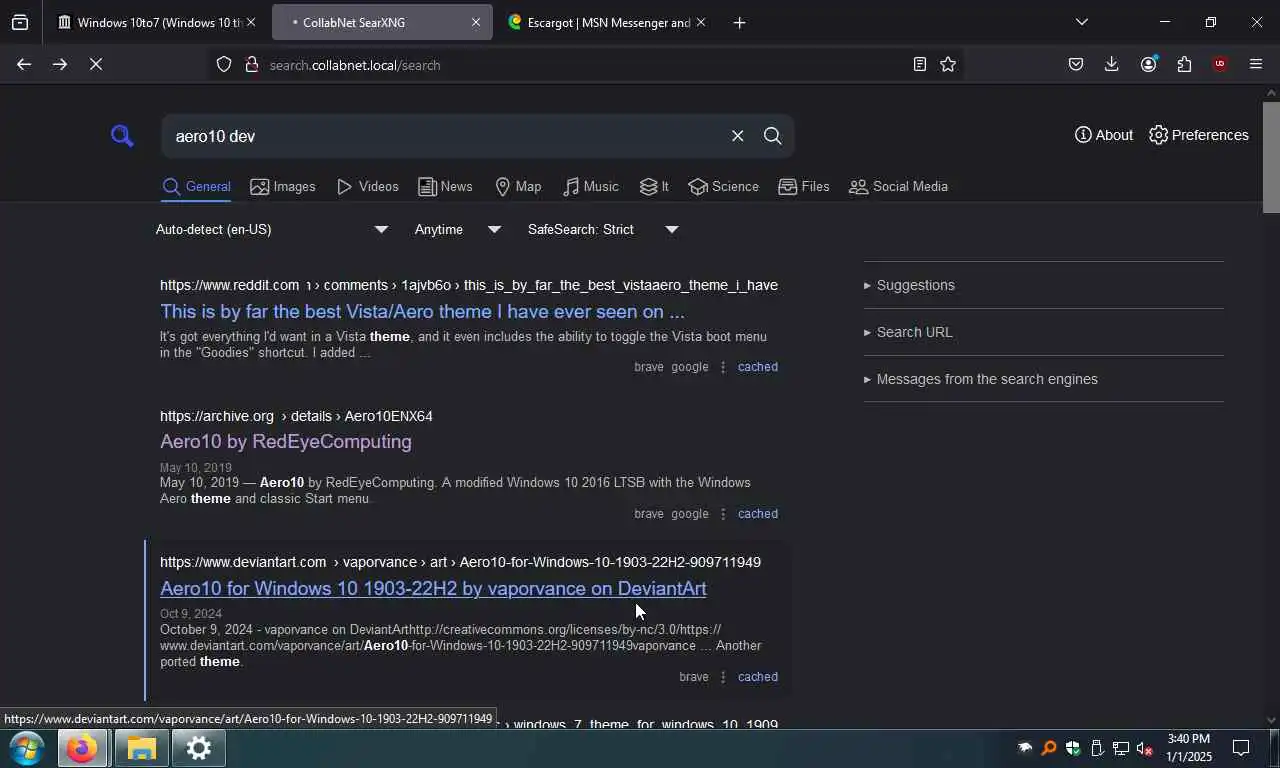Click the search query input field
Screen dimensions: 1280x768
click(x=445, y=136)
